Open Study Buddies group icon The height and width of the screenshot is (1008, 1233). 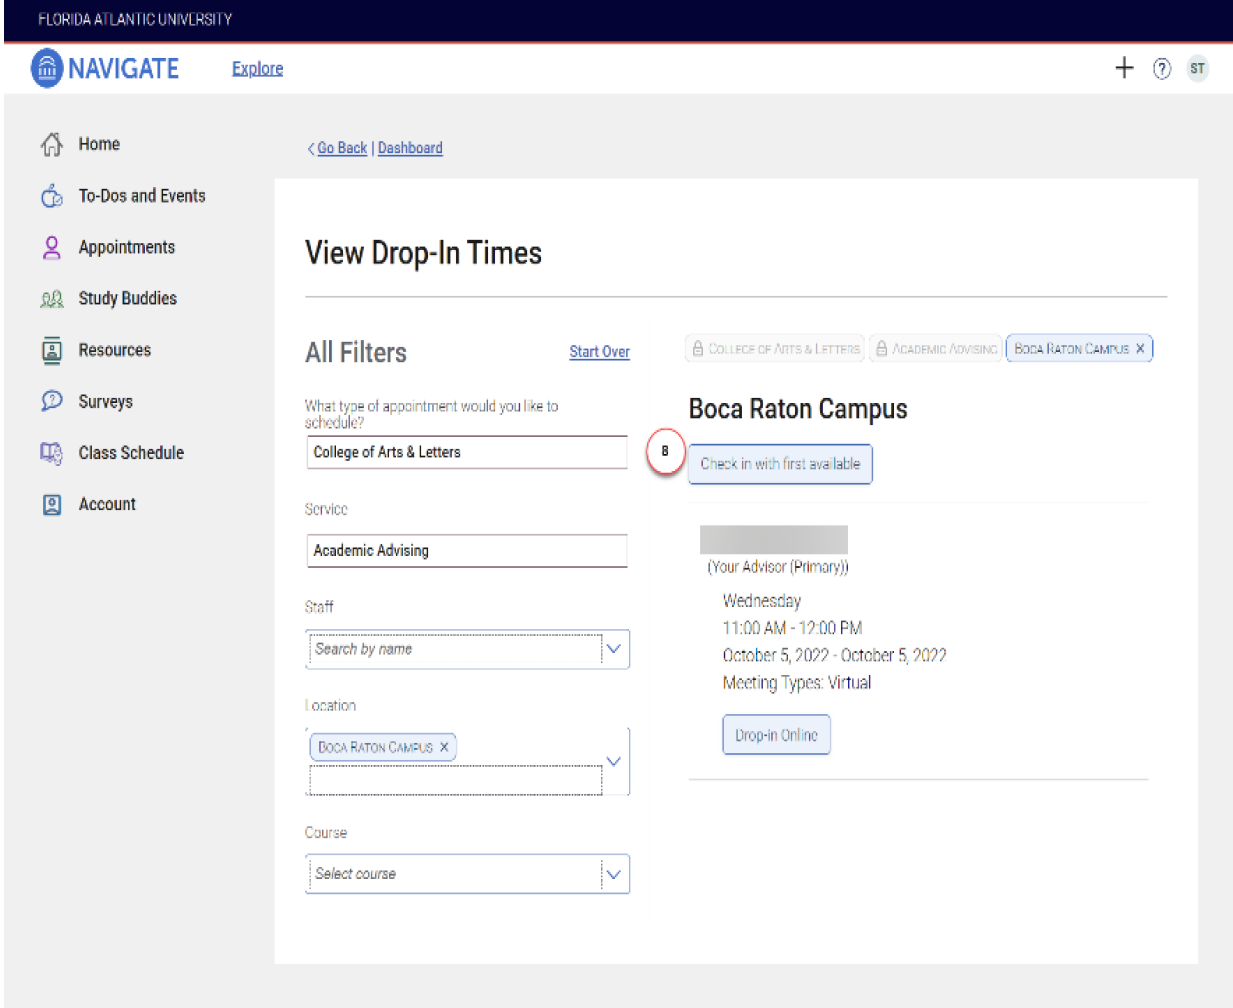point(52,299)
